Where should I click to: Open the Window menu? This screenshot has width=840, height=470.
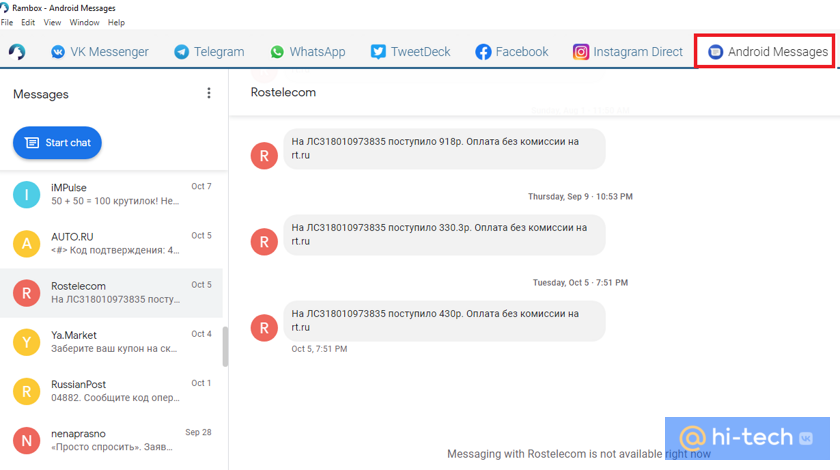tap(84, 23)
